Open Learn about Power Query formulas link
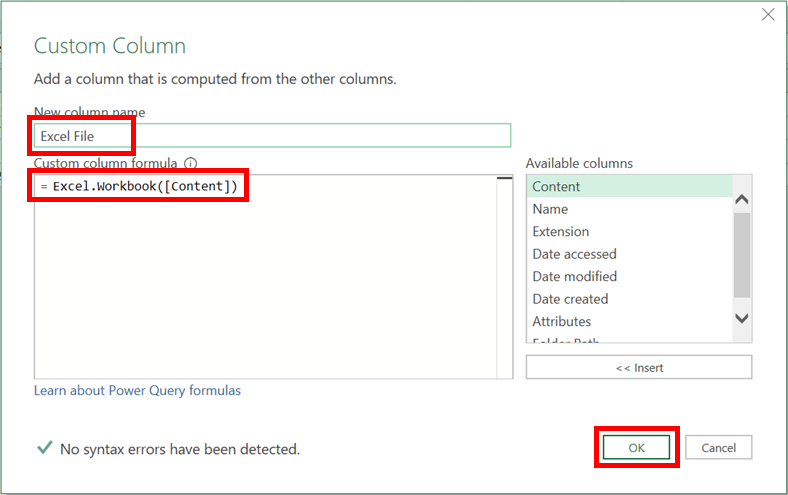 (137, 391)
